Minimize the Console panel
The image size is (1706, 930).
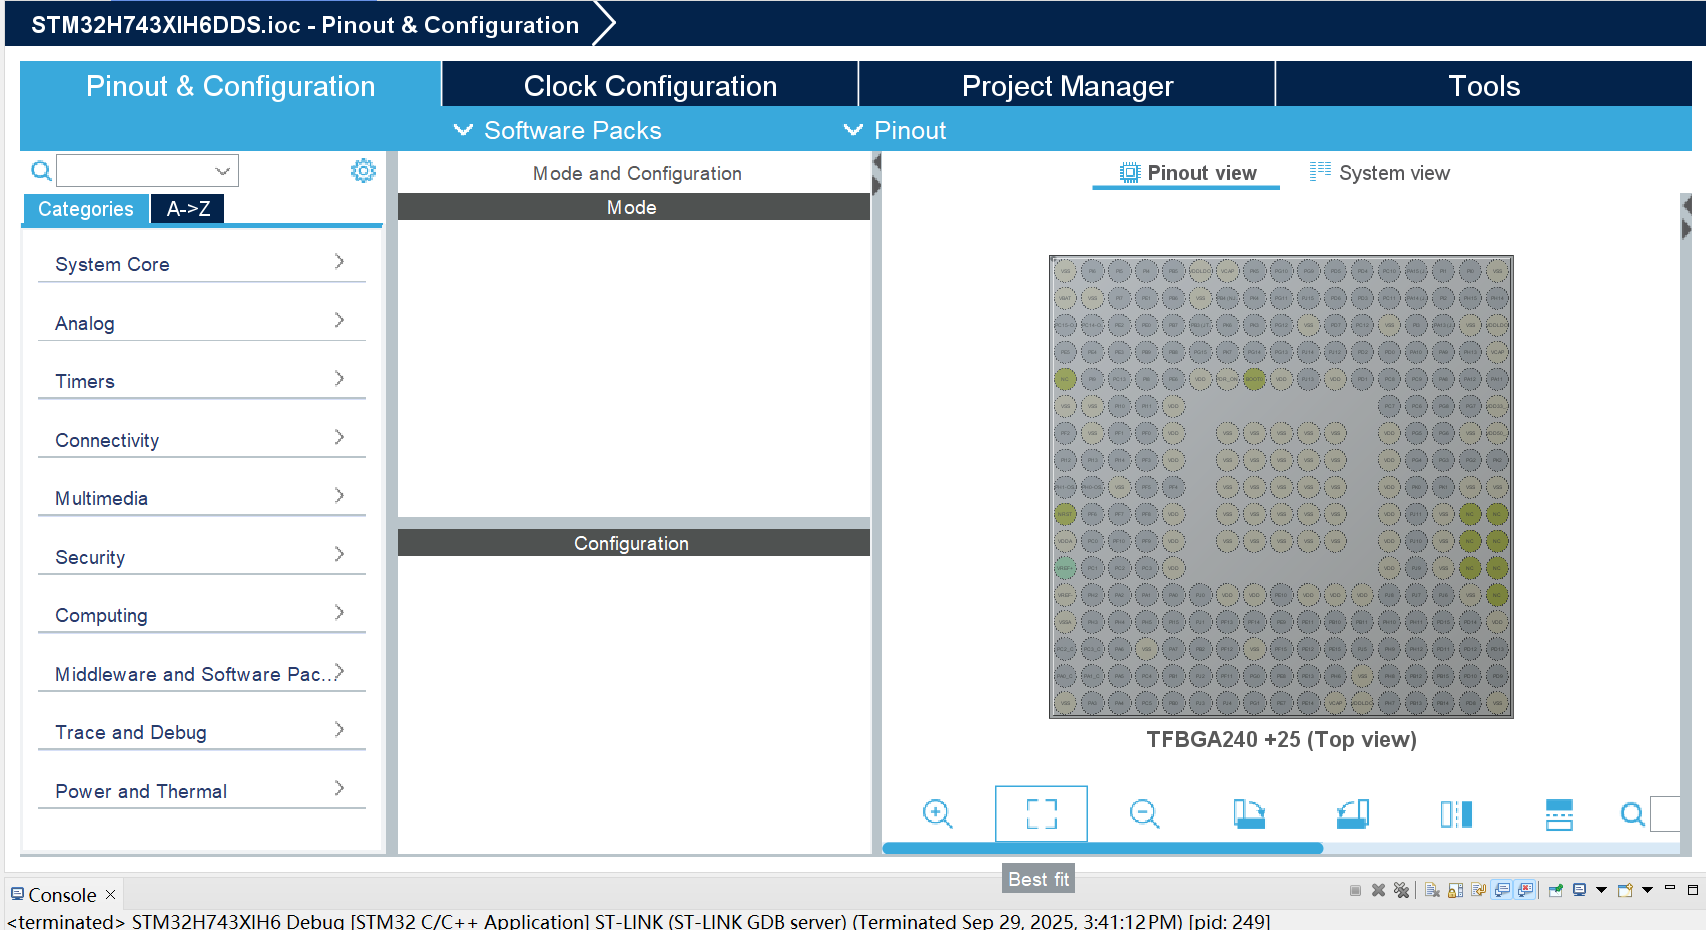1669,888
